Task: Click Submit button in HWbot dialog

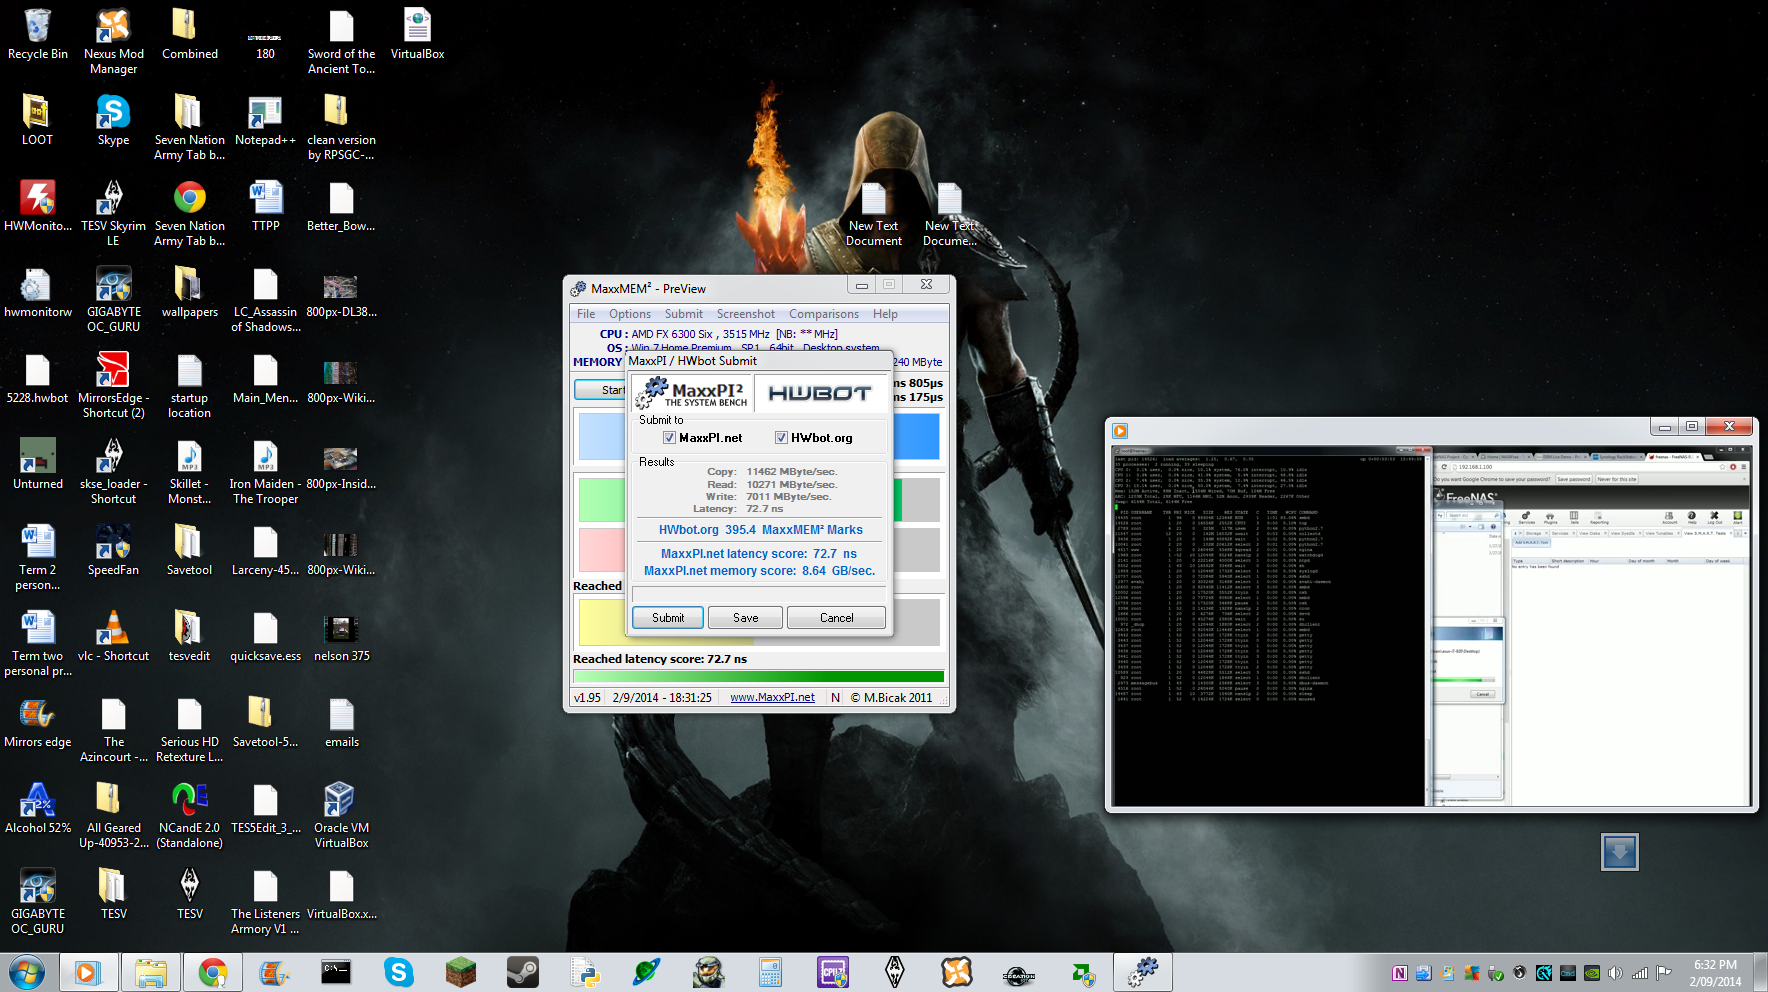Action: tap(668, 618)
